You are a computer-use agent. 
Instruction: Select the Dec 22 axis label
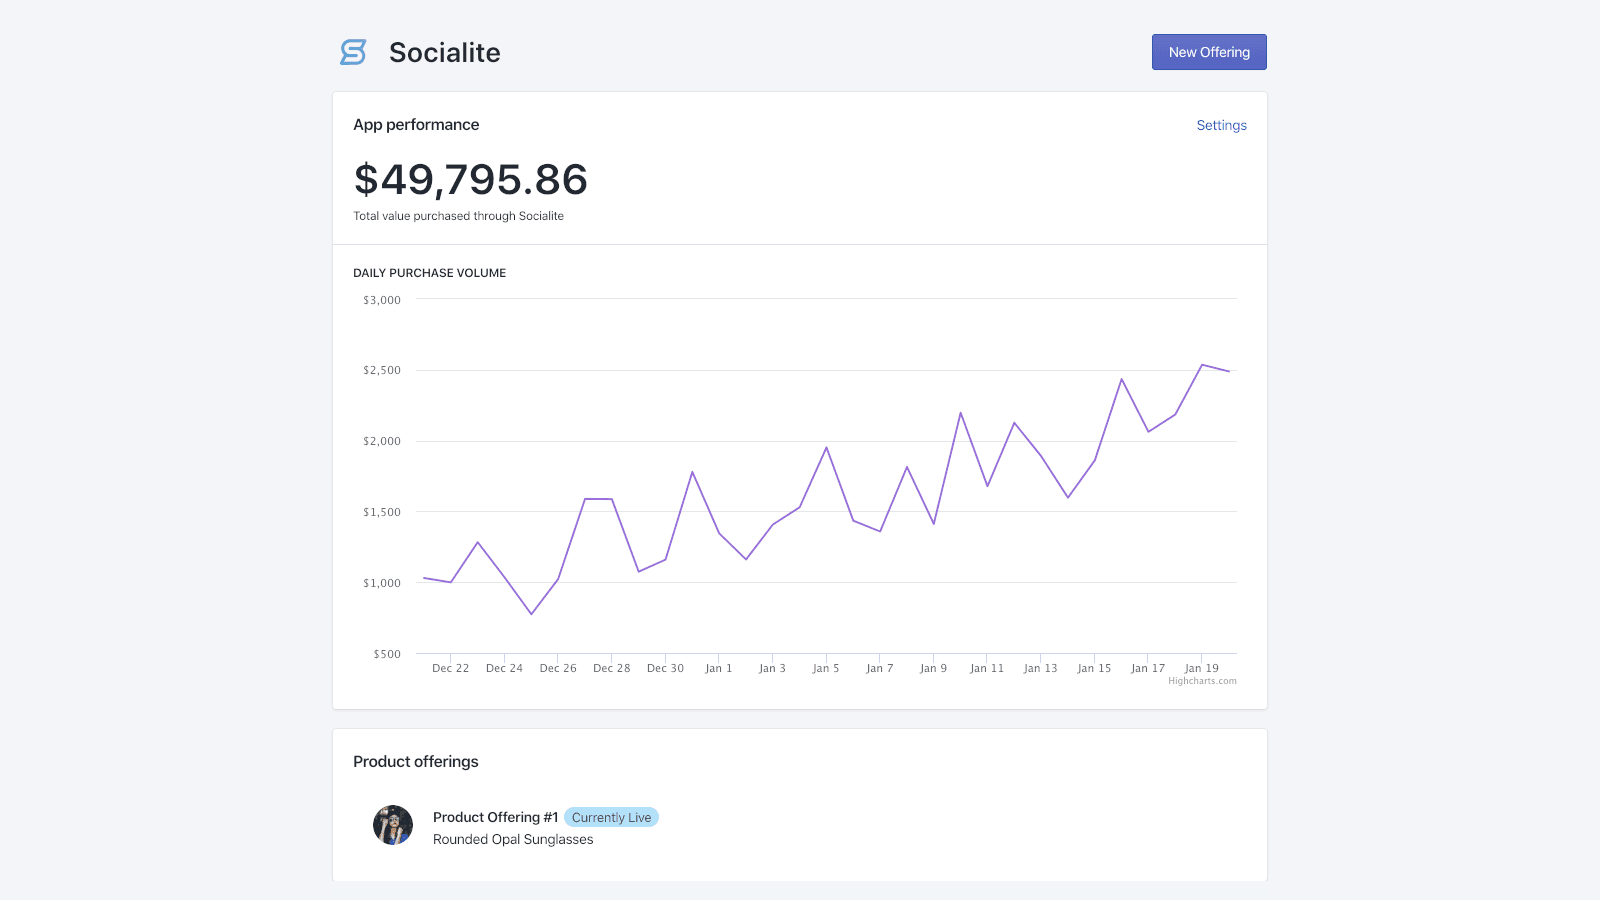(x=450, y=667)
